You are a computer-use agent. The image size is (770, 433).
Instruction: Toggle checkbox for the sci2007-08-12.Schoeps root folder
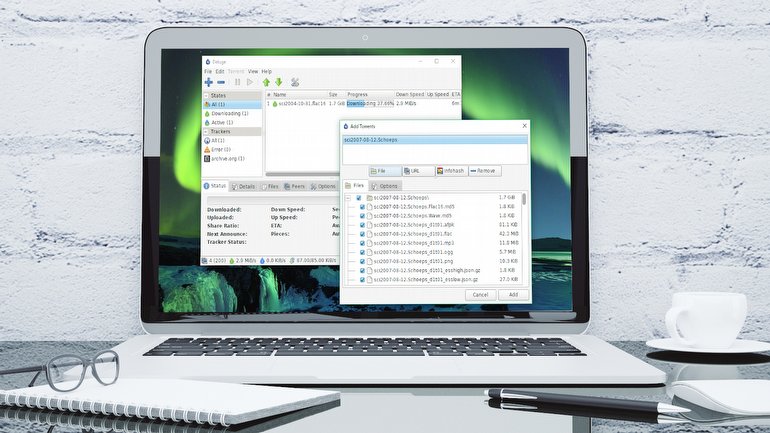358,198
